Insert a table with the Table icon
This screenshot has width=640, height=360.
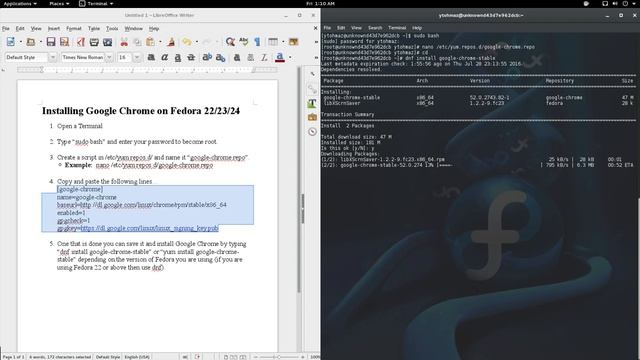(x=273, y=42)
